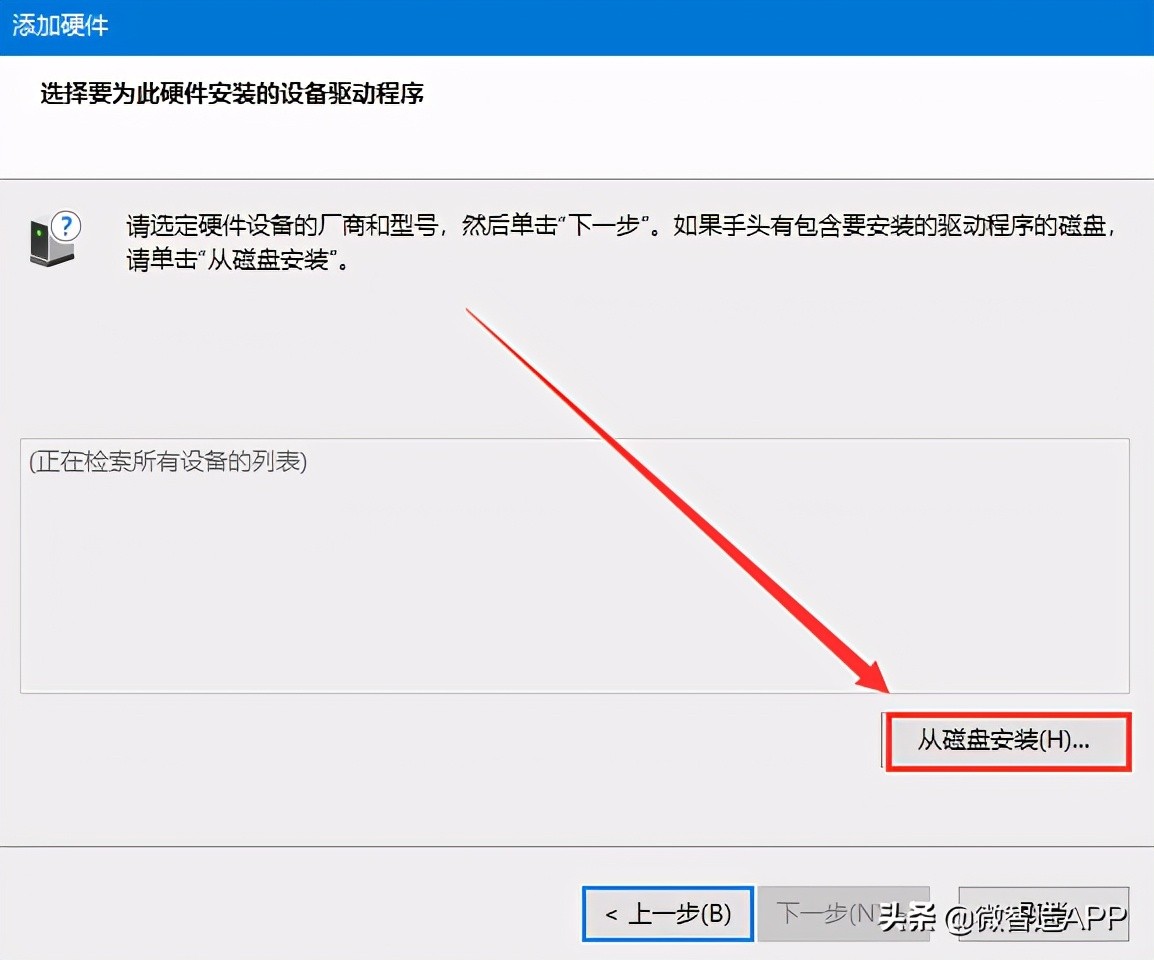Go back with the 上一步(B) button
The height and width of the screenshot is (960, 1154).
click(x=667, y=913)
